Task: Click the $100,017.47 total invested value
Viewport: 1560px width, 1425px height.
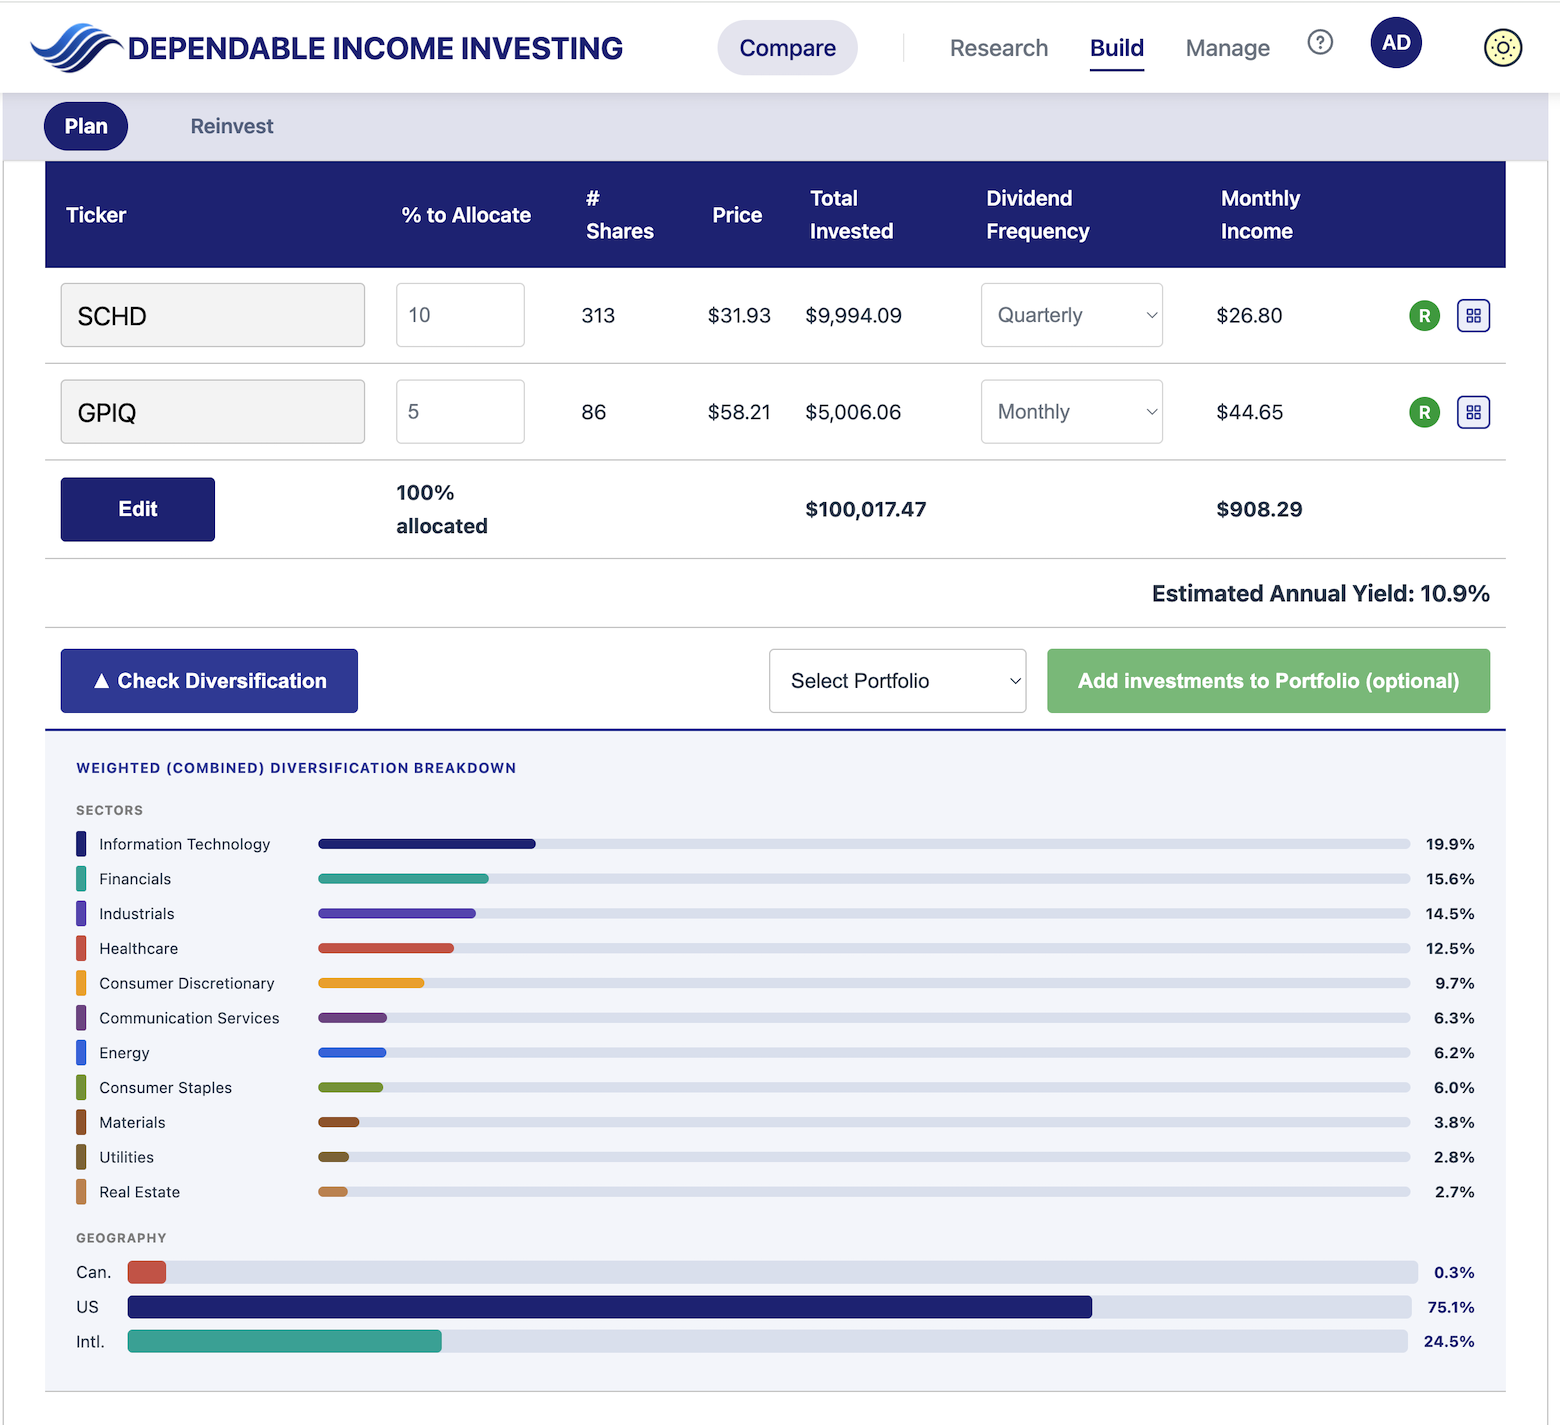Action: point(866,509)
